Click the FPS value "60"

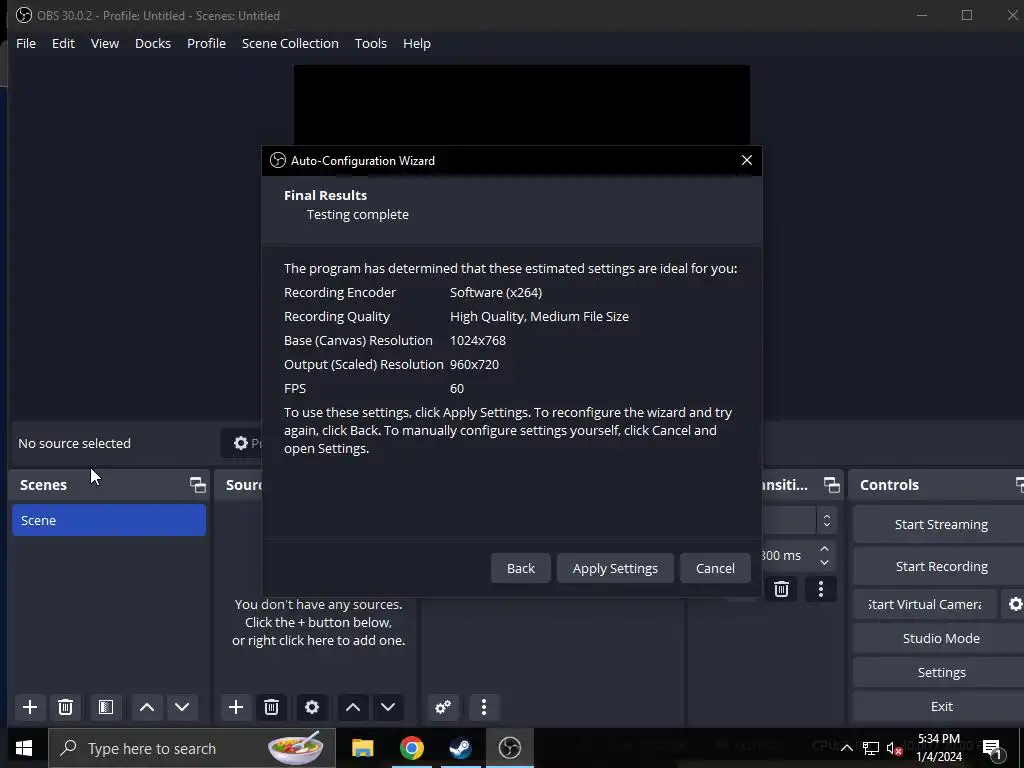[x=457, y=389]
